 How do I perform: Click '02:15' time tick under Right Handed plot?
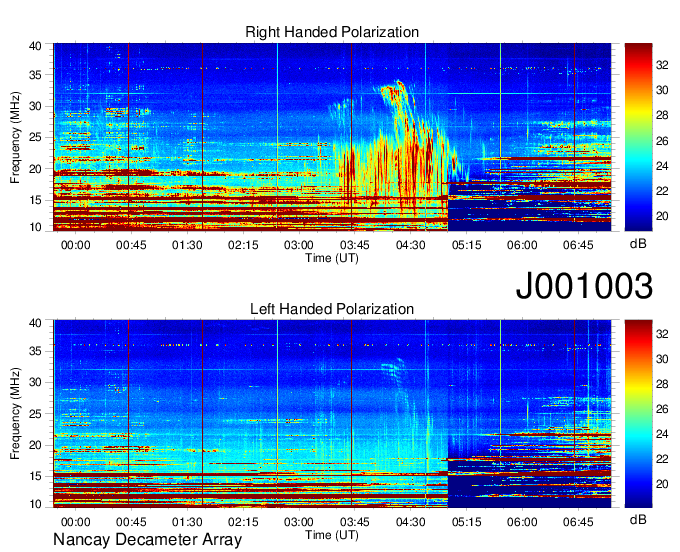[243, 245]
